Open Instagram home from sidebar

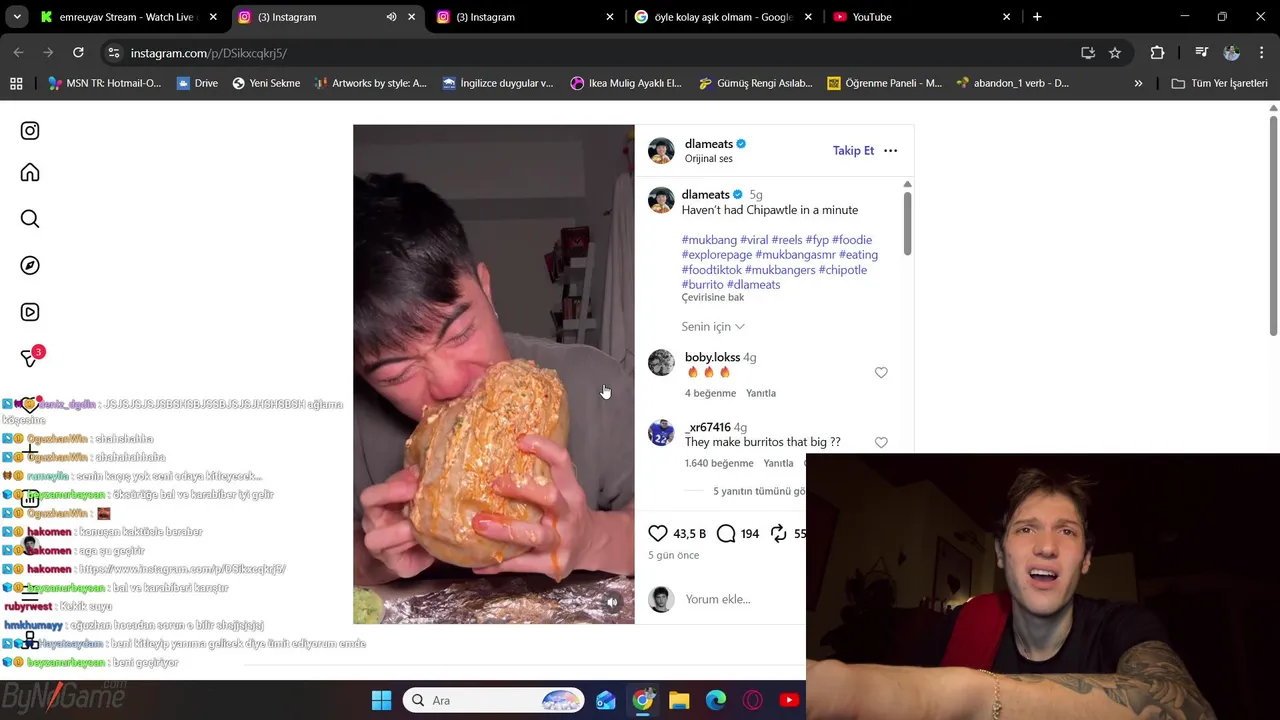pyautogui.click(x=30, y=173)
